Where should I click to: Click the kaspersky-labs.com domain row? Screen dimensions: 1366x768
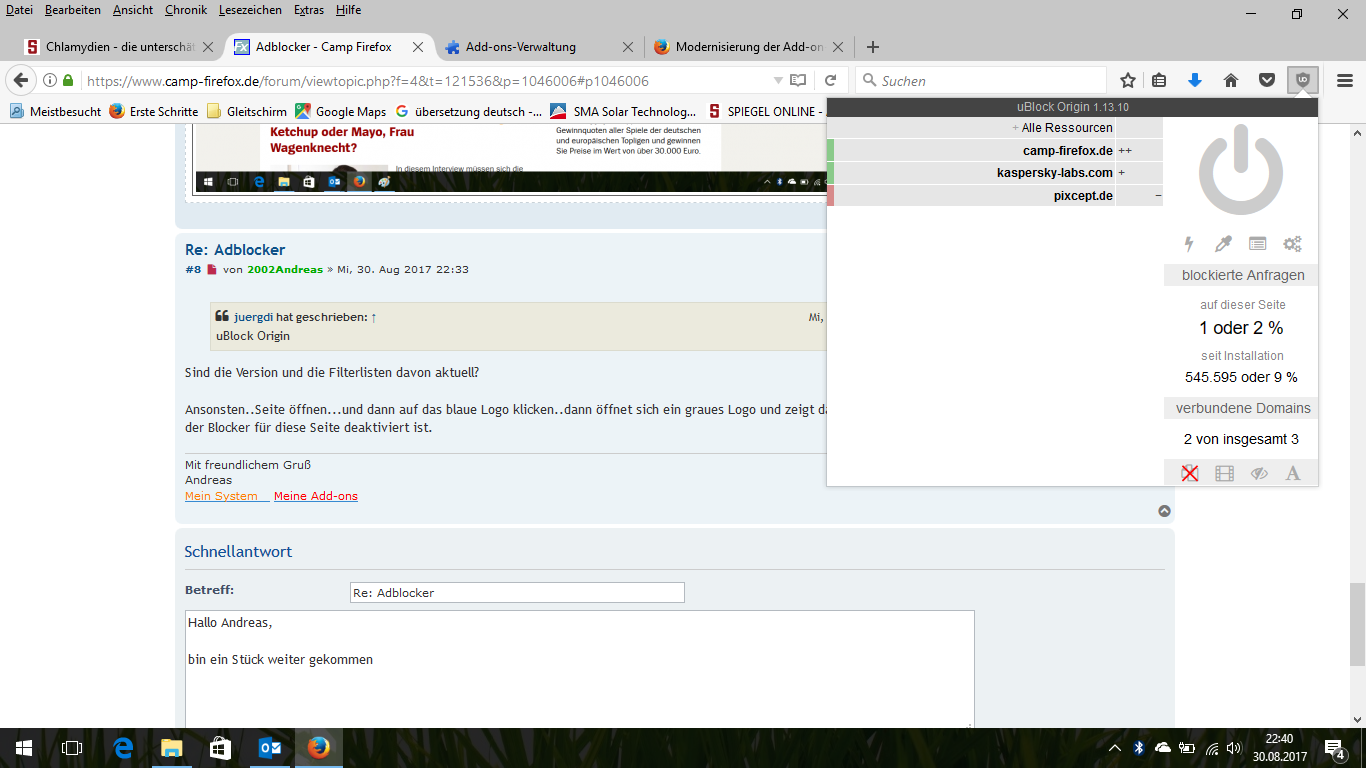point(995,173)
